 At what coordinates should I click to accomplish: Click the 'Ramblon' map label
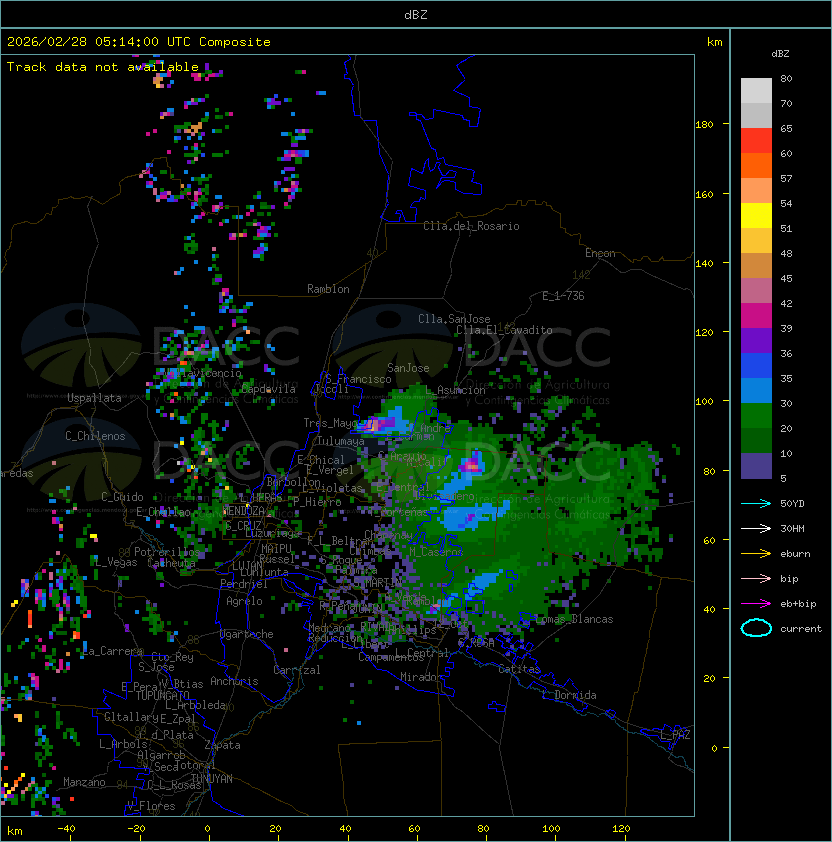pyautogui.click(x=328, y=289)
